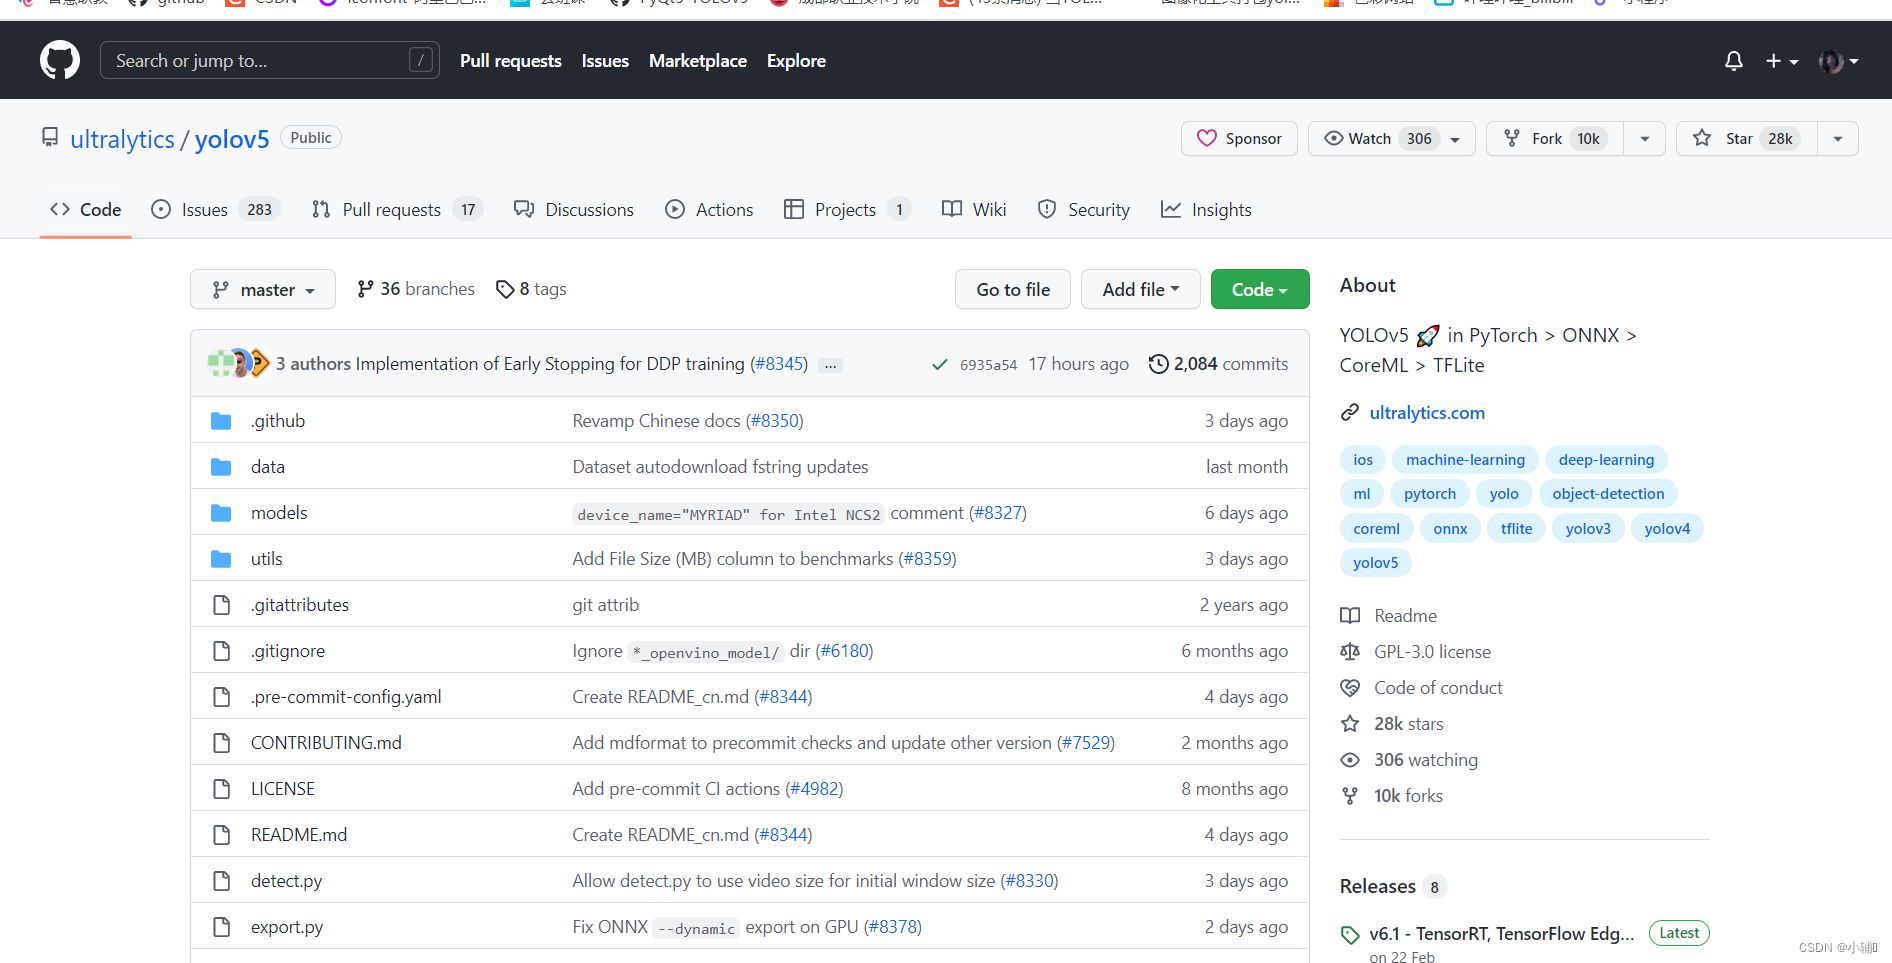The width and height of the screenshot is (1892, 963).
Task: Open the green Code dropdown
Action: [1260, 289]
